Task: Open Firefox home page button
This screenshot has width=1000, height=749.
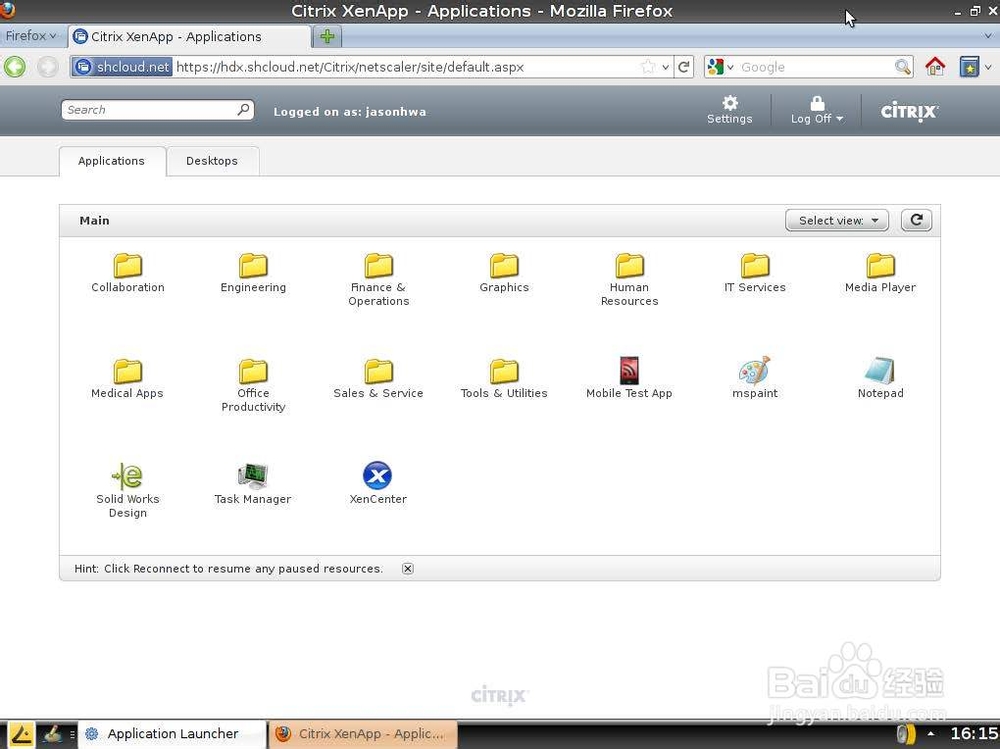Action: 935,66
